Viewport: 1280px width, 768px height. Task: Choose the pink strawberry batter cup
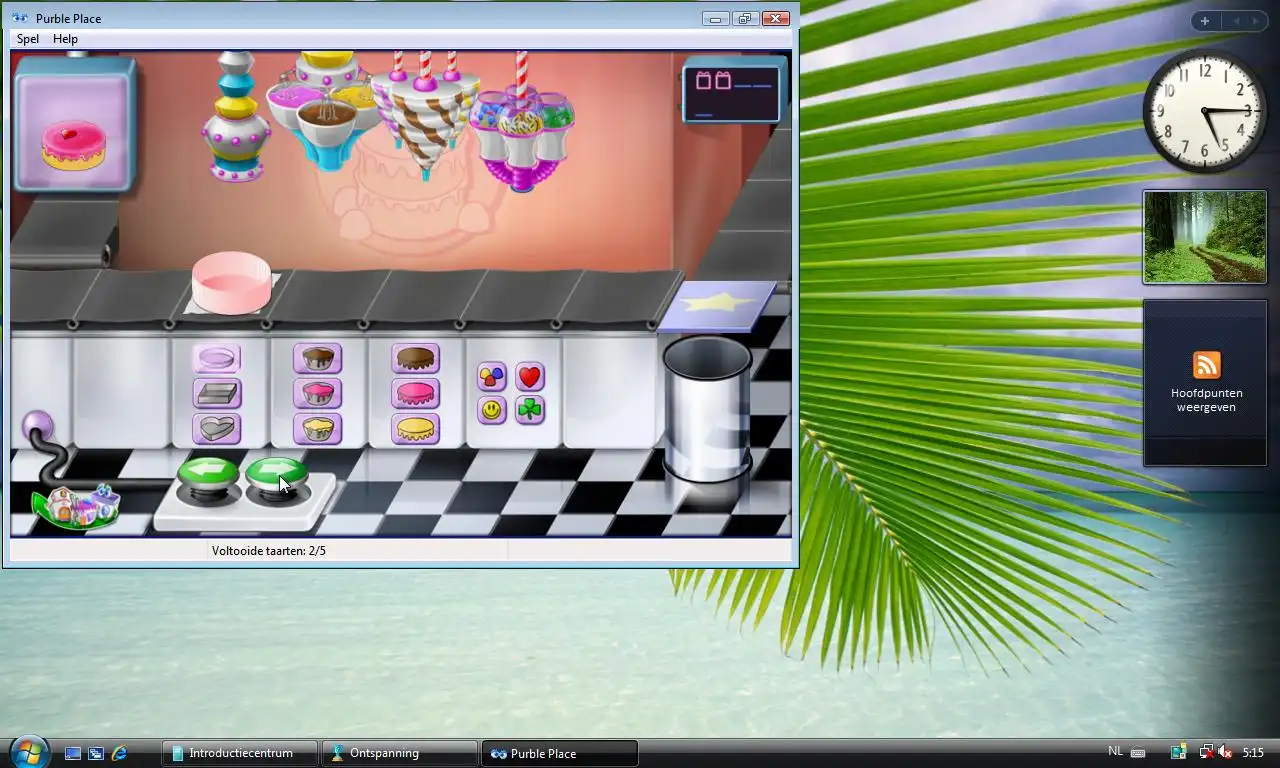tap(318, 393)
